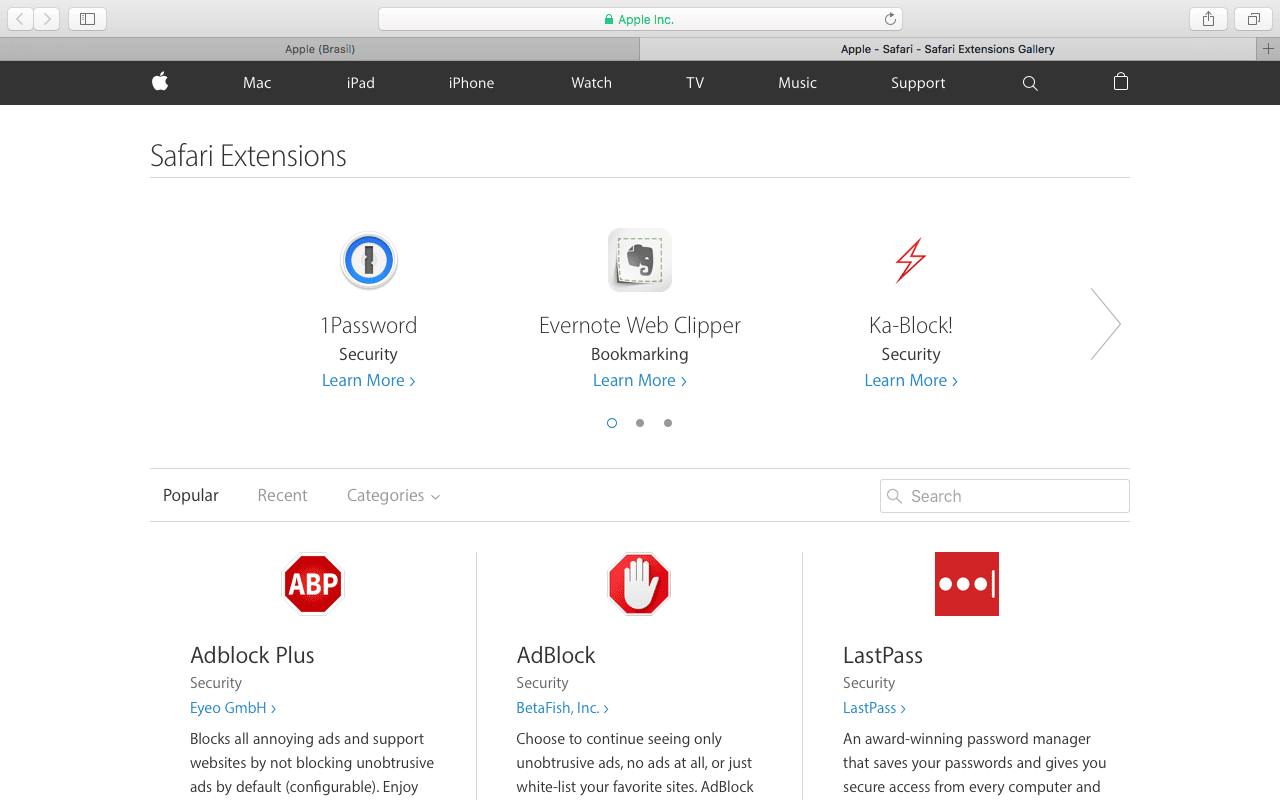Go back with Safari's back arrow
The image size is (1280, 800).
pyautogui.click(x=20, y=18)
